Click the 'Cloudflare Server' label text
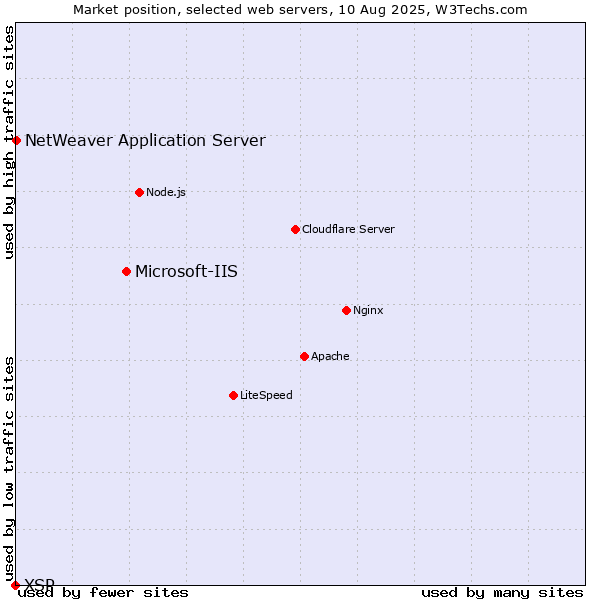 pyautogui.click(x=348, y=229)
